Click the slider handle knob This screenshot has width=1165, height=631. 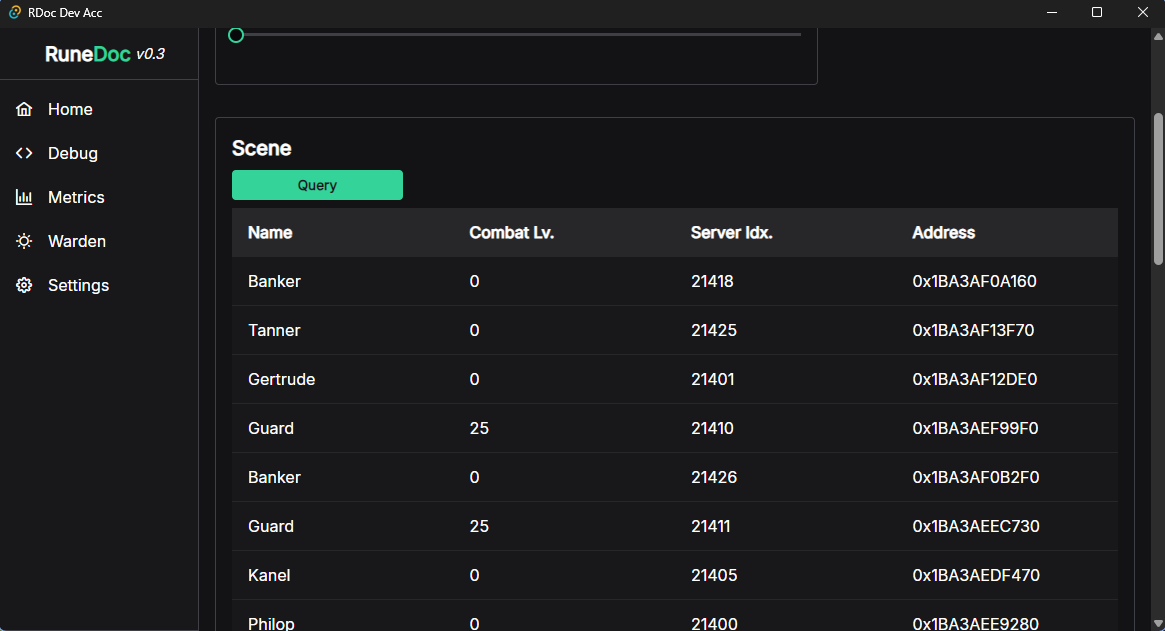click(x=236, y=35)
